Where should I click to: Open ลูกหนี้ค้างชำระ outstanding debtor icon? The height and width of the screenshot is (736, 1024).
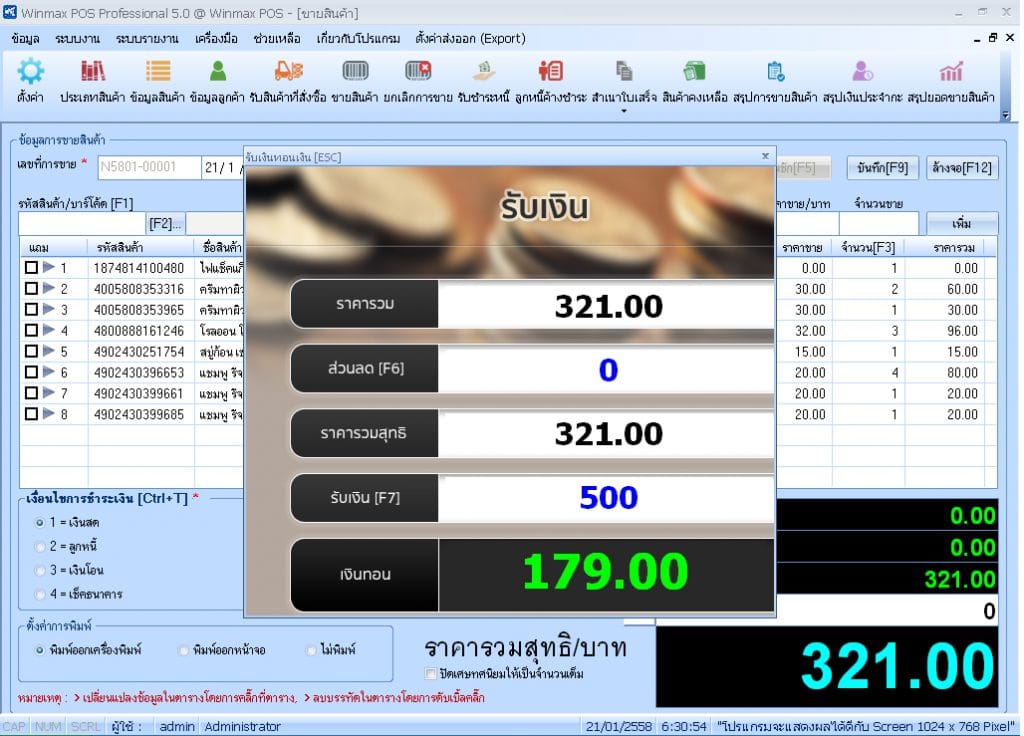click(551, 71)
